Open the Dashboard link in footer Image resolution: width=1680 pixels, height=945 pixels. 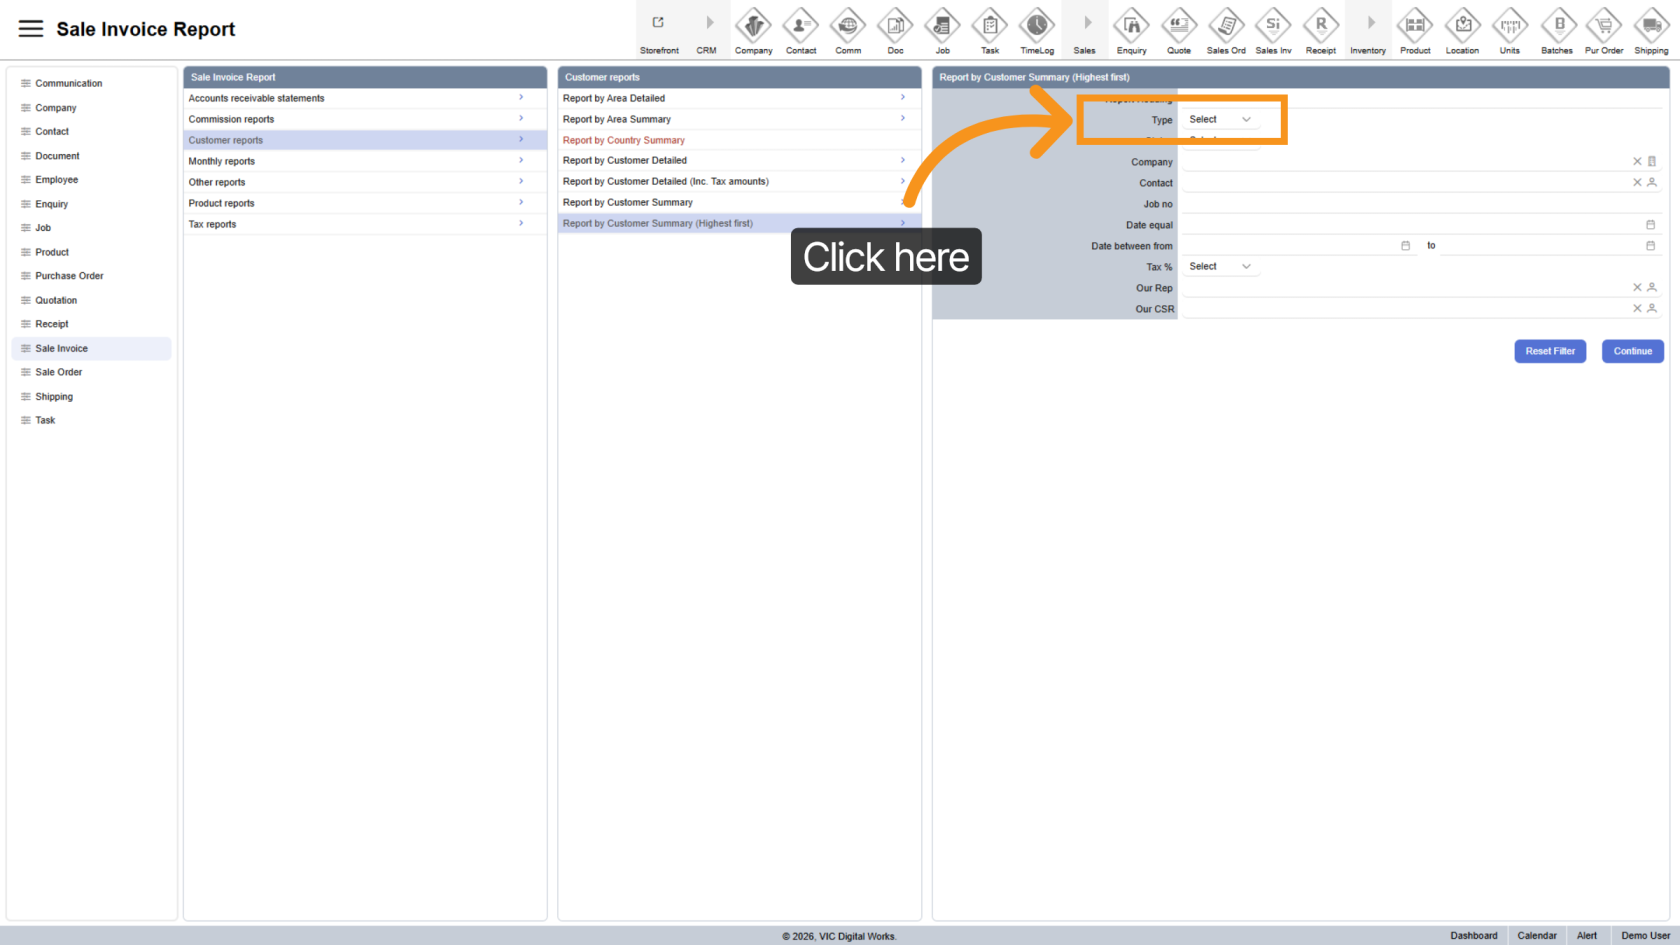pyautogui.click(x=1473, y=936)
